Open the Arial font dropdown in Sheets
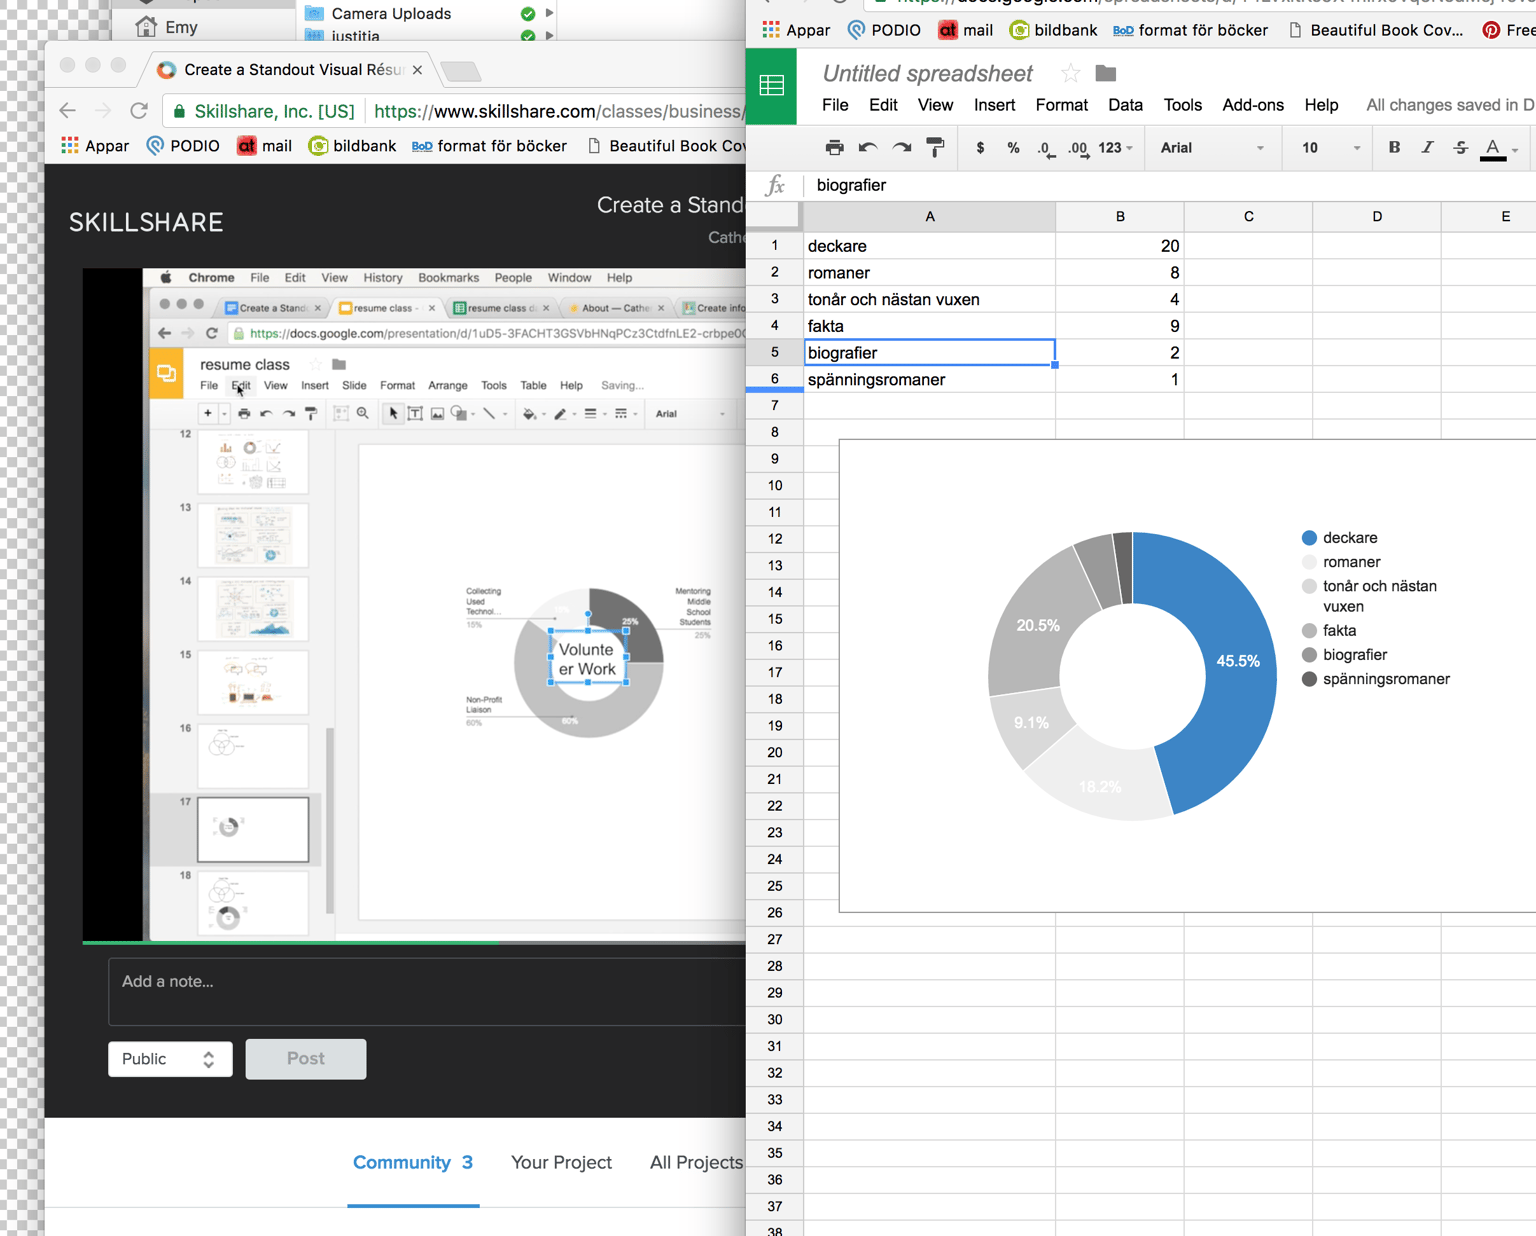This screenshot has width=1536, height=1236. tap(1211, 148)
